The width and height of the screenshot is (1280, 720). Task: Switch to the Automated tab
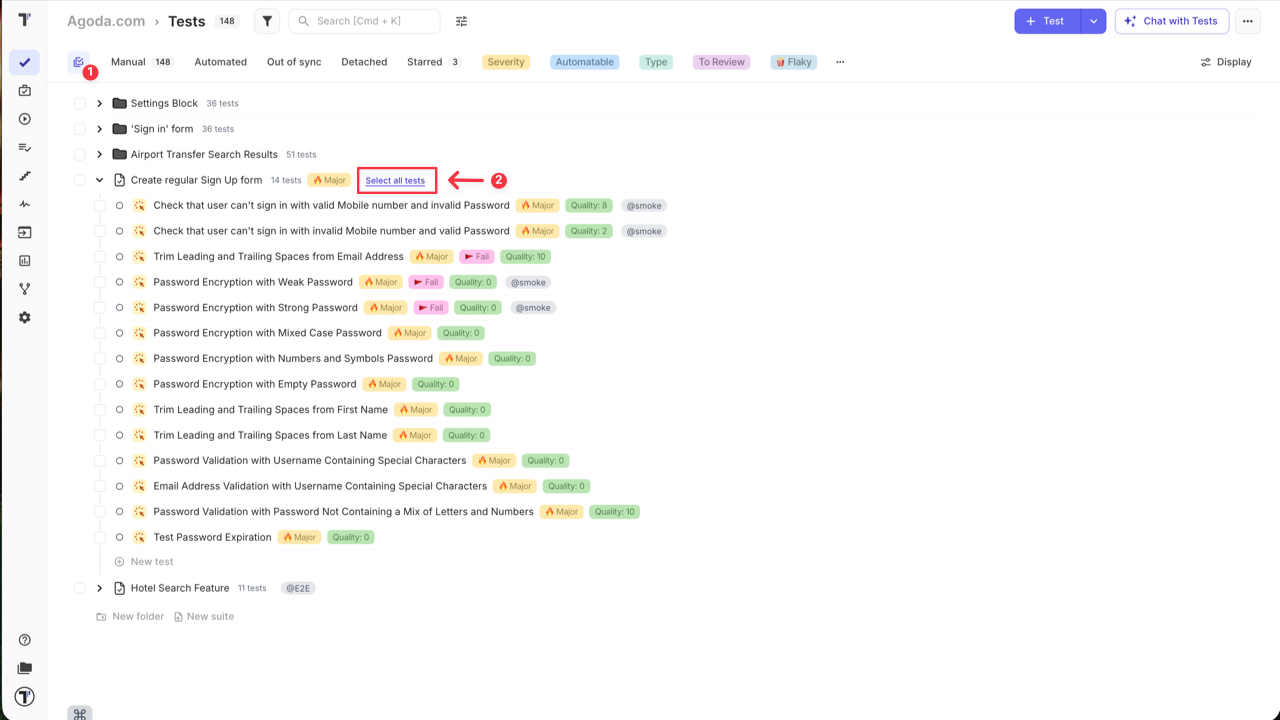(x=220, y=61)
